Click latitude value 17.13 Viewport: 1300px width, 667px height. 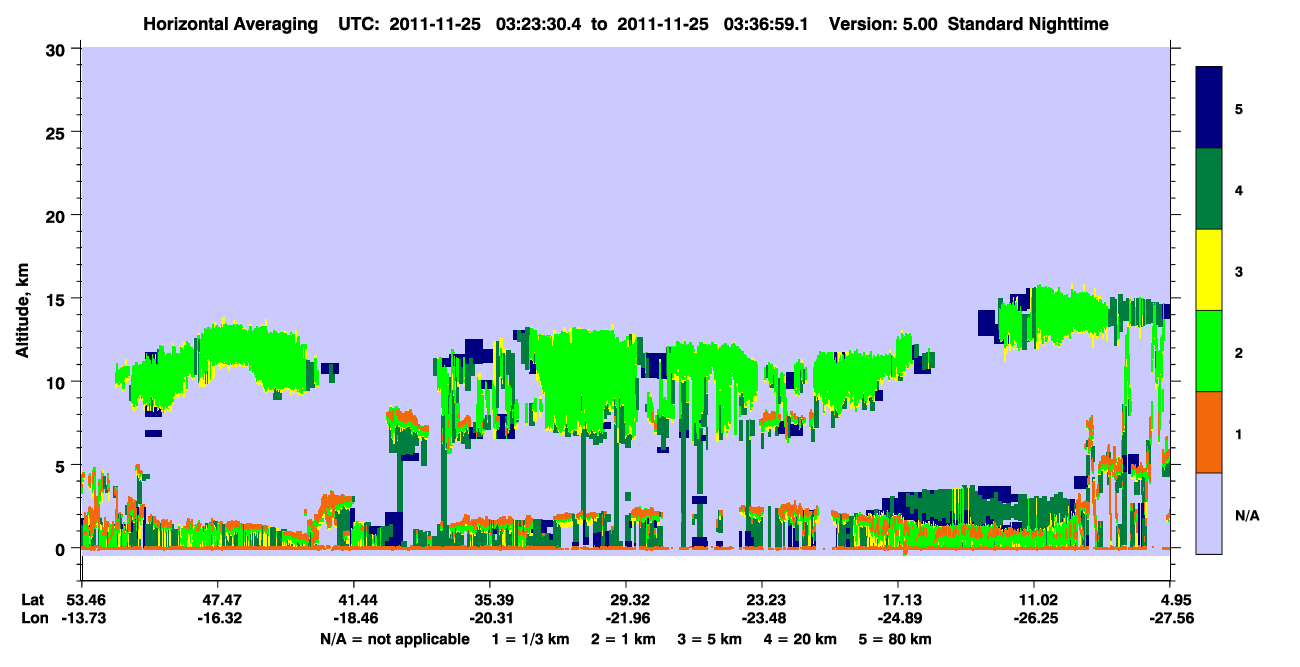(899, 600)
